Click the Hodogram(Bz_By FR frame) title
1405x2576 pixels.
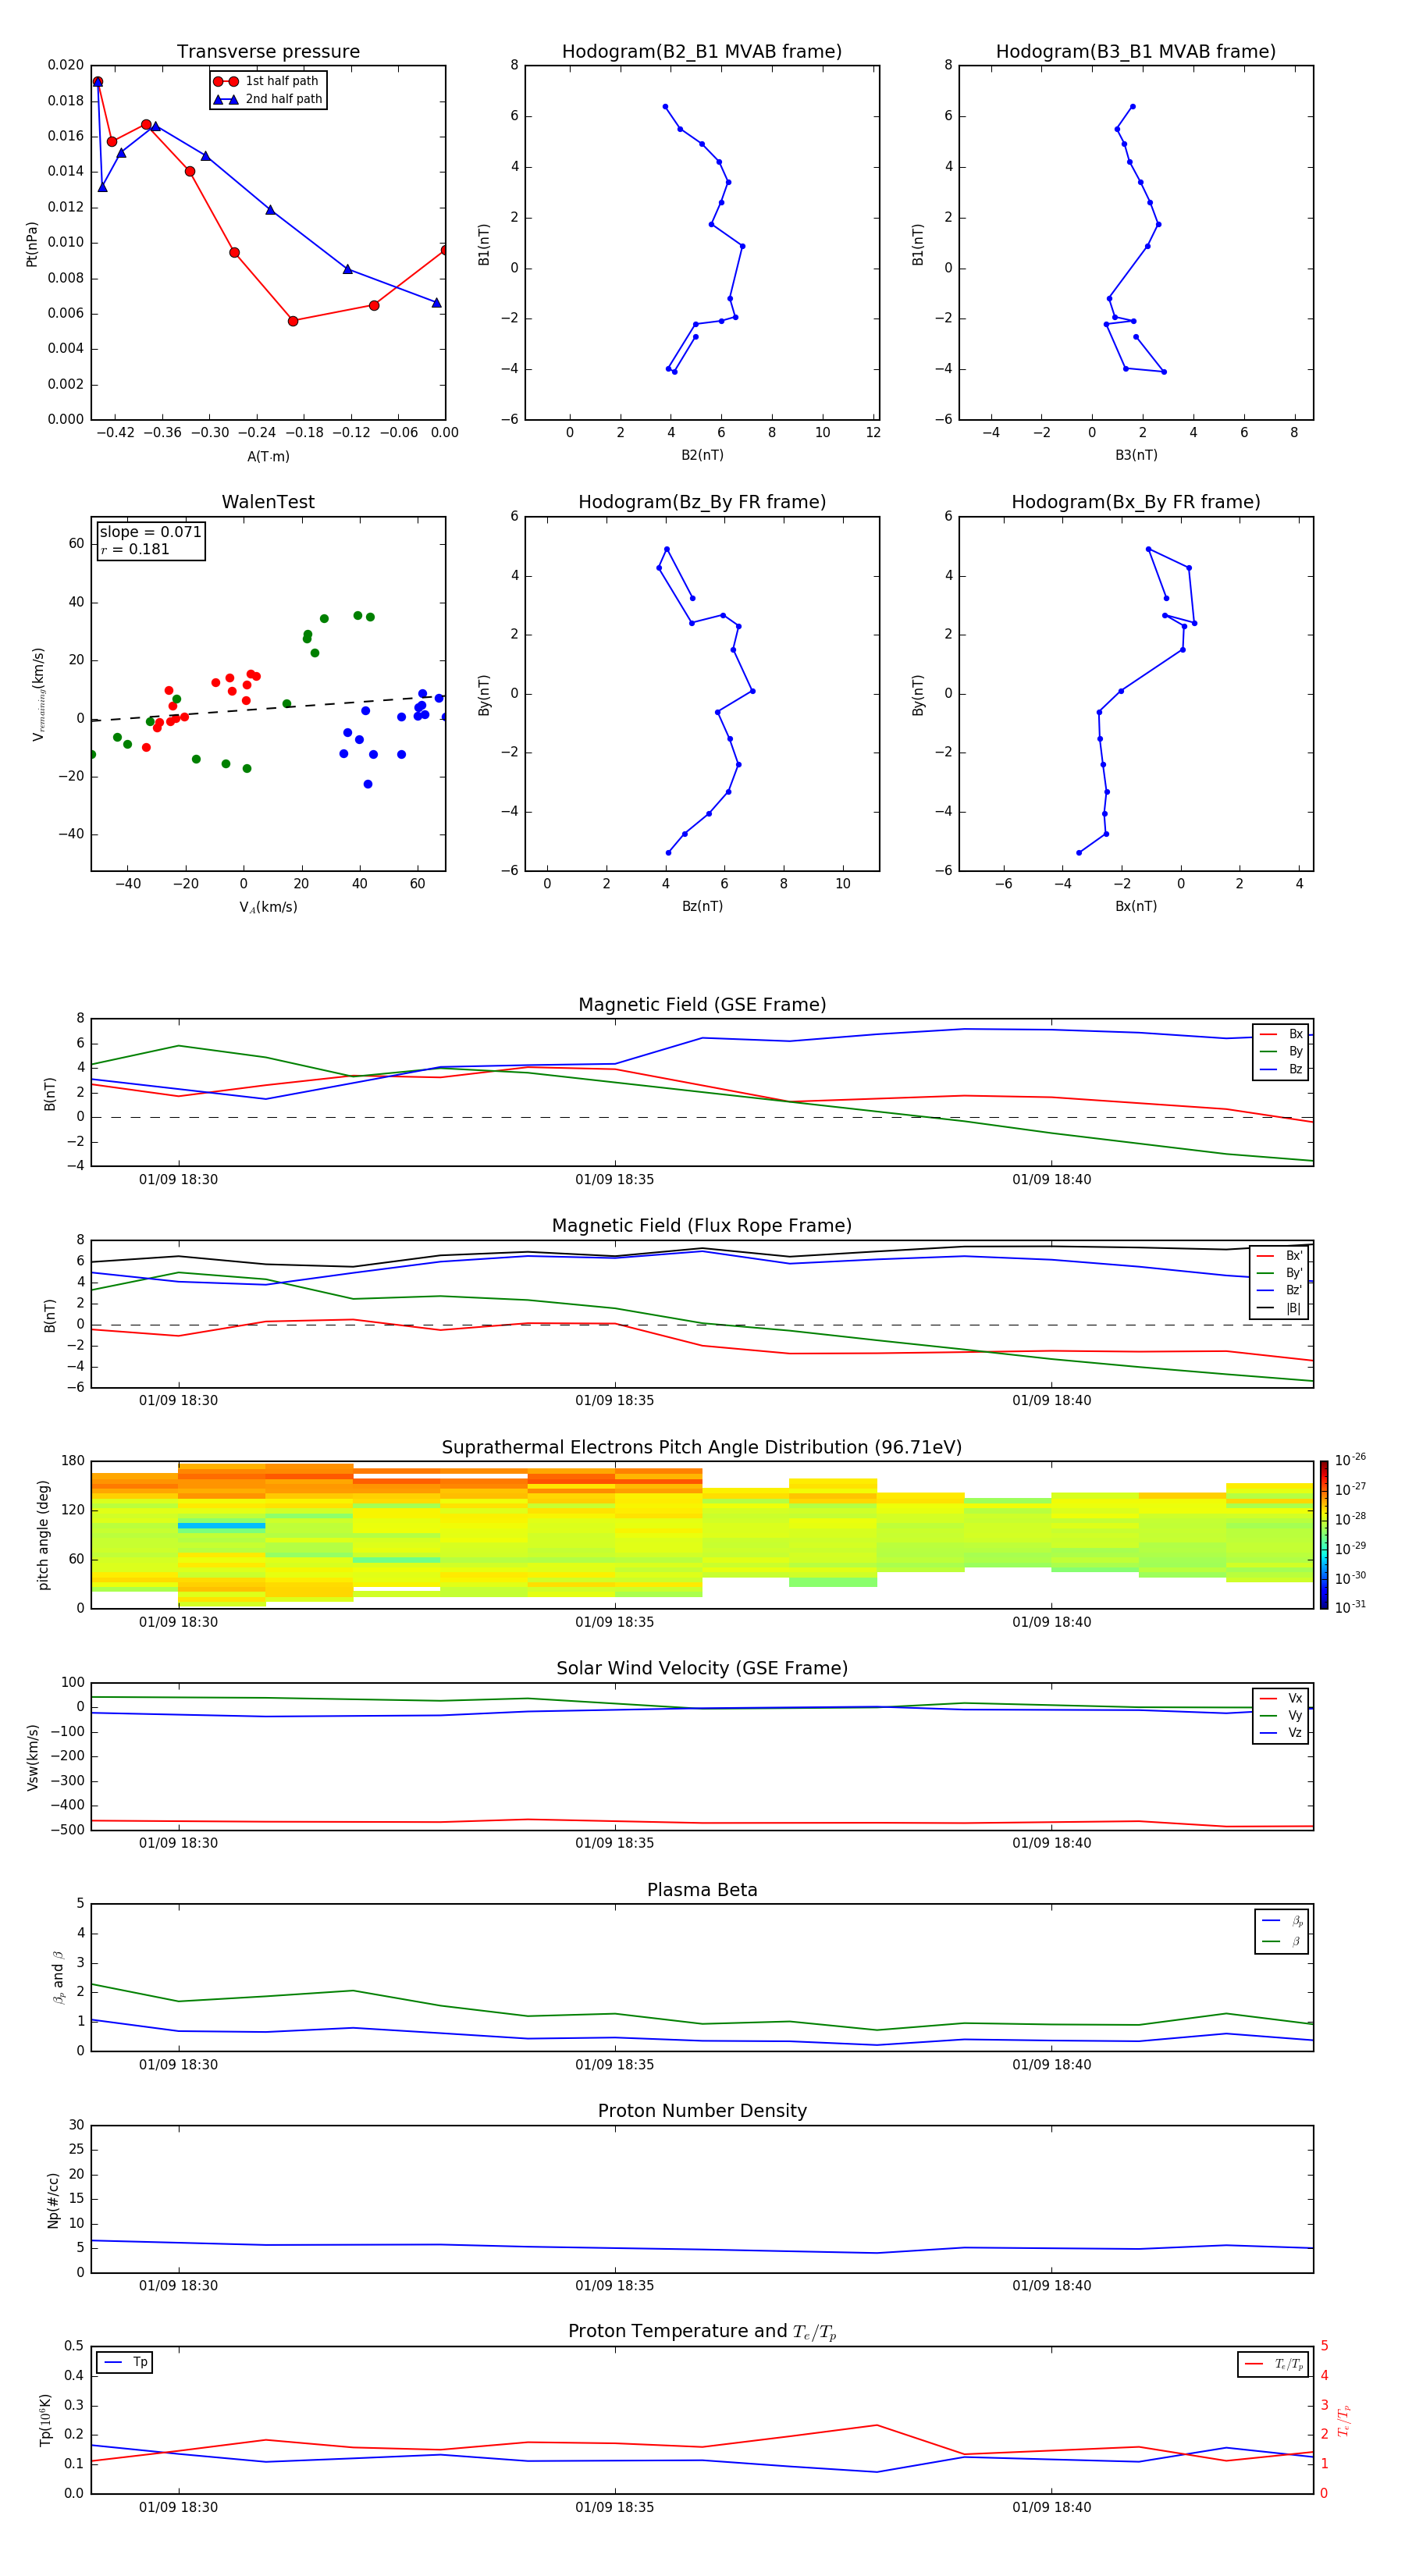point(702,502)
